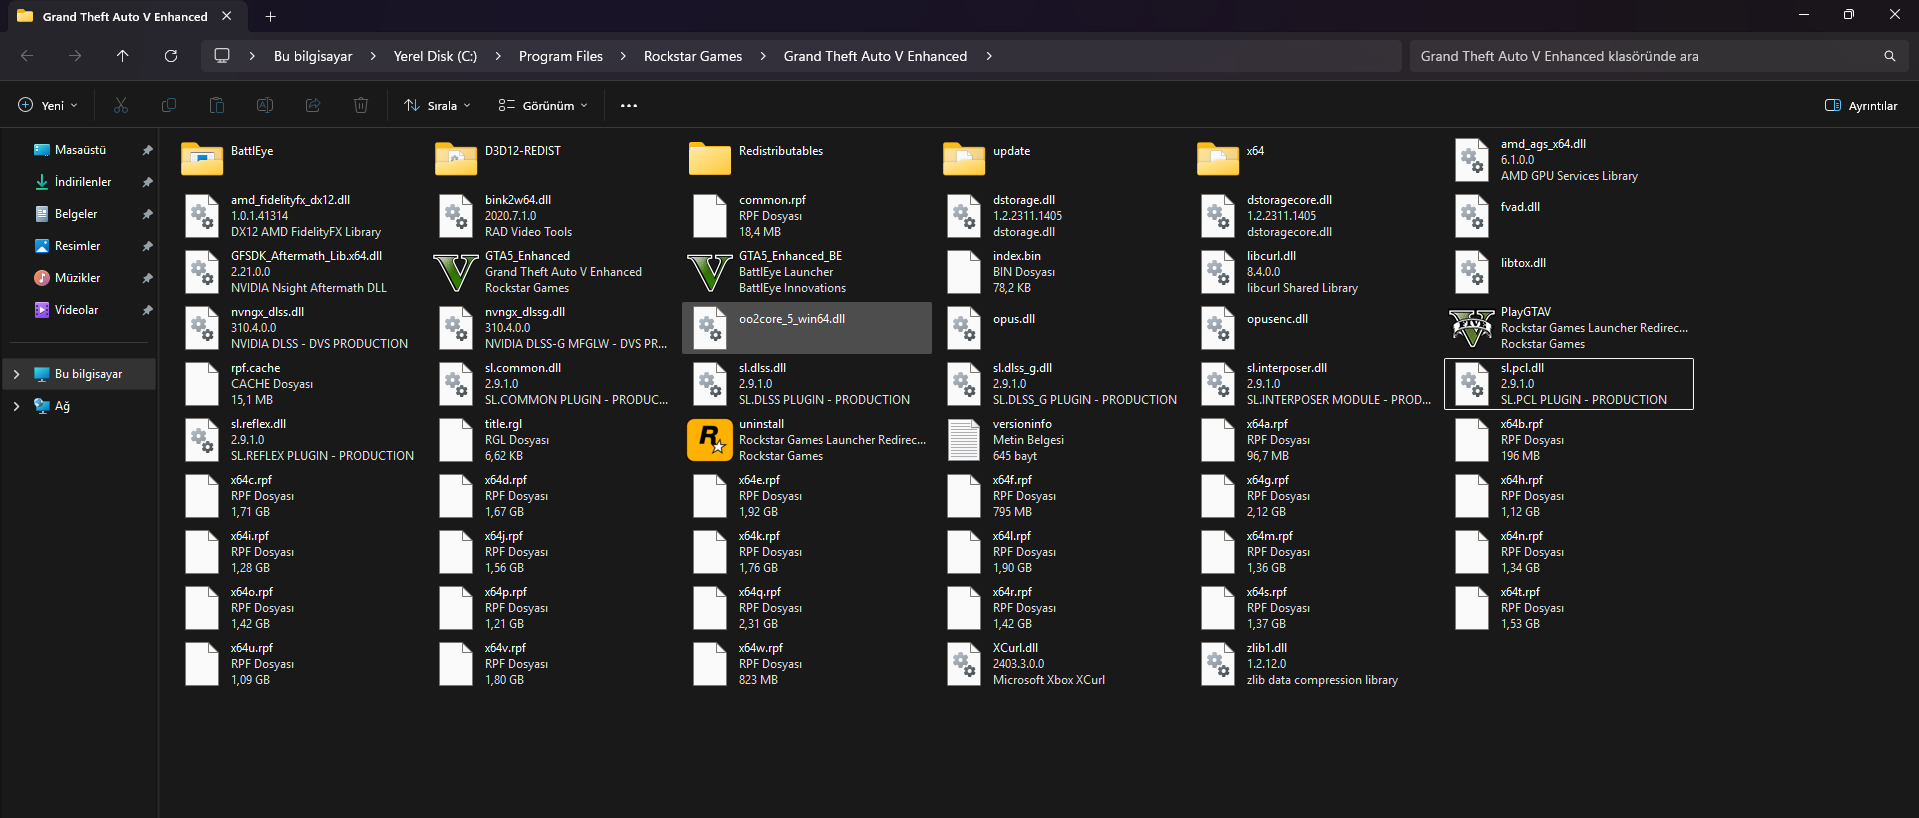Select the bink2w64.dll file name
1919x818 pixels.
[x=518, y=200]
